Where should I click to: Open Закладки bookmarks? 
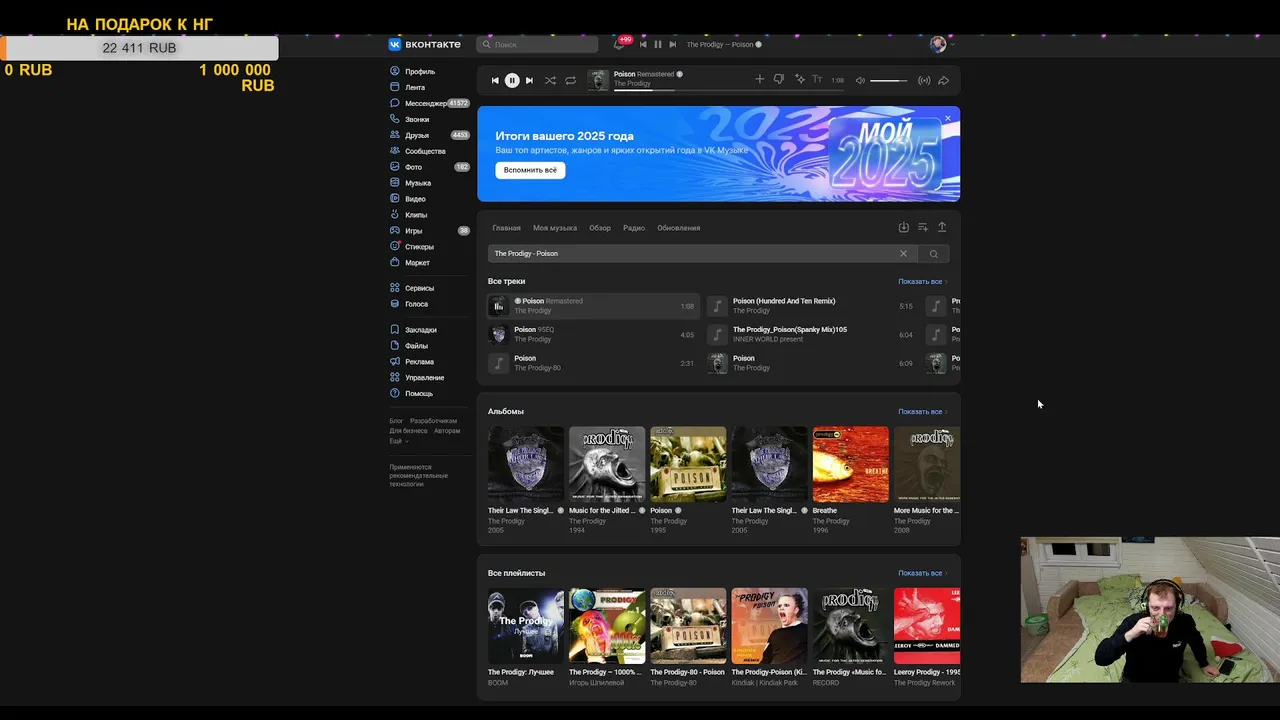pos(413,330)
